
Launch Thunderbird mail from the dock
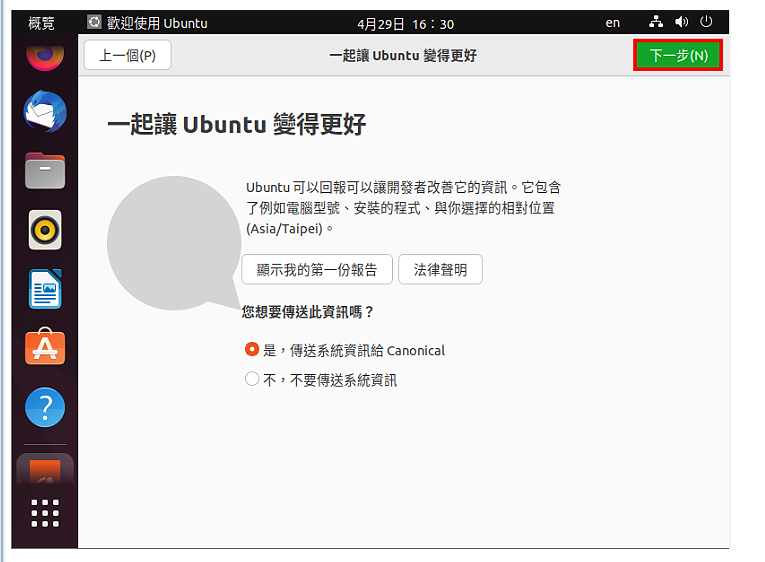[x=45, y=112]
